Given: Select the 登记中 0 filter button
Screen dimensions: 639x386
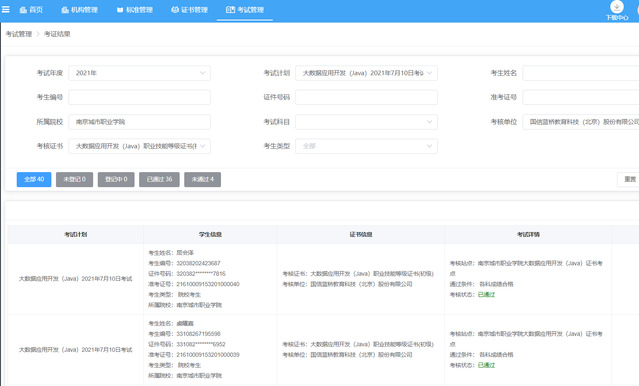Looking at the screenshot, I should tap(116, 179).
